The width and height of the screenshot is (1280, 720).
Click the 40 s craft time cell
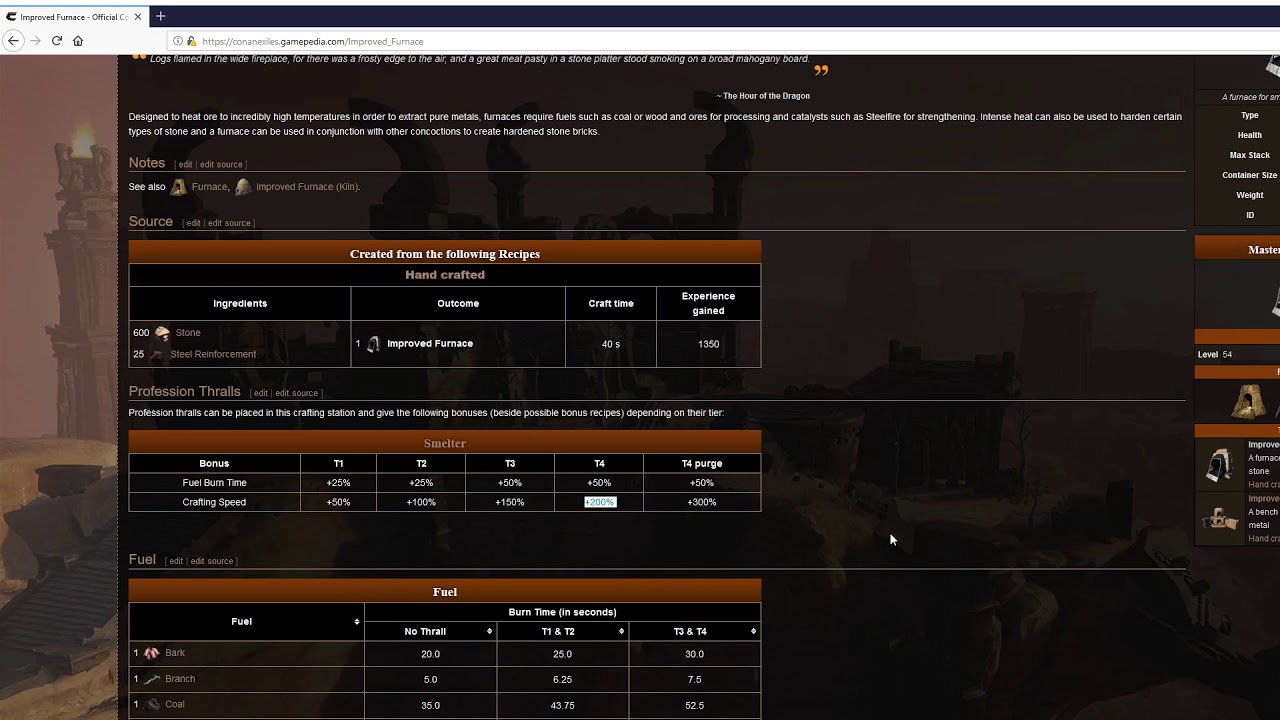click(611, 344)
